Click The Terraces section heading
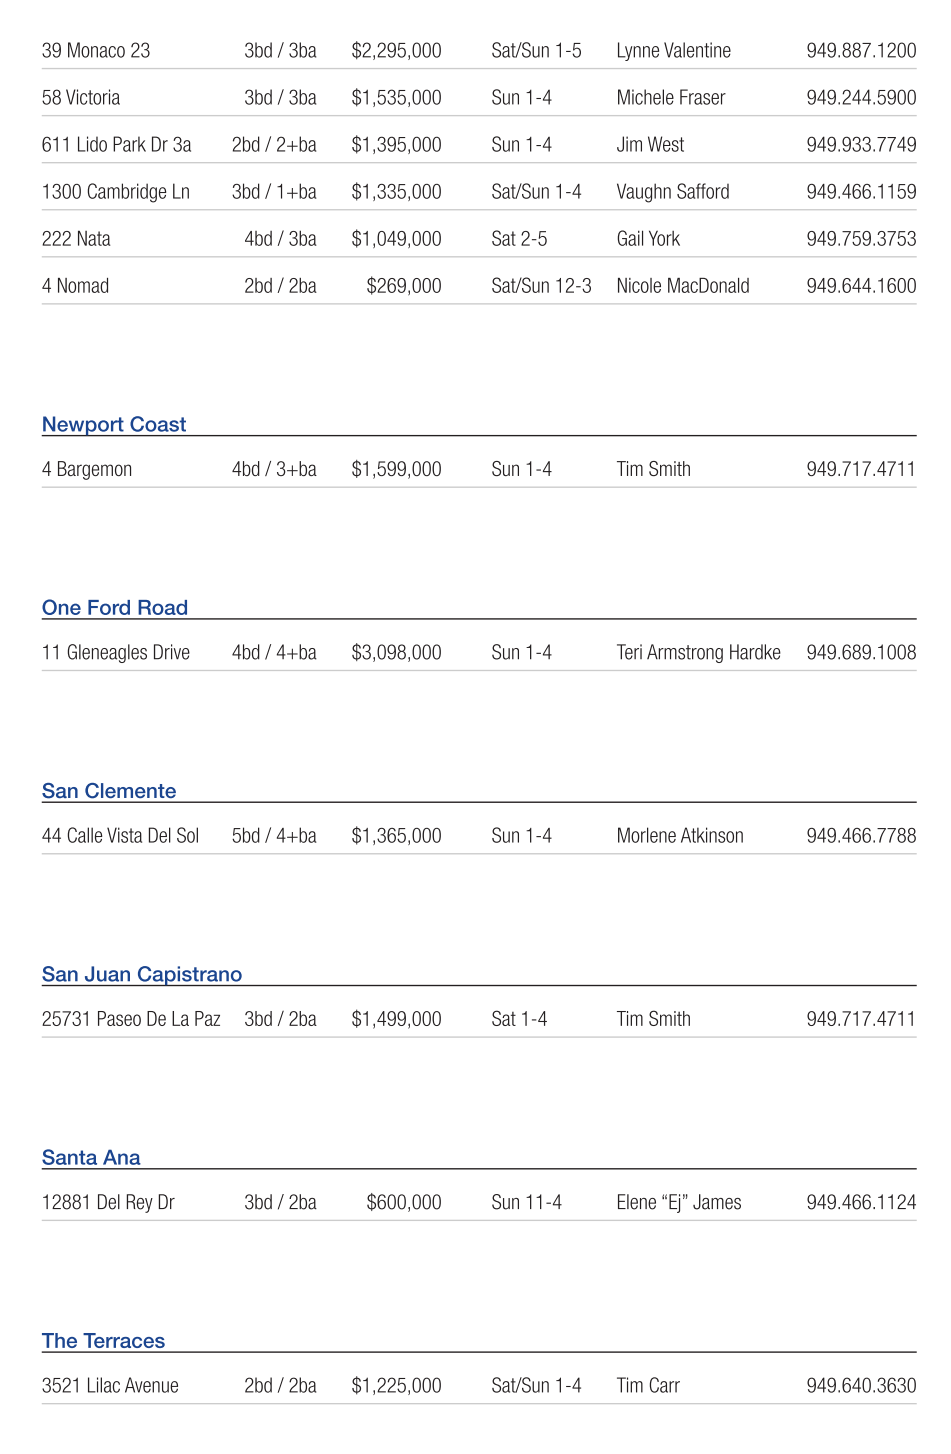The width and height of the screenshot is (951, 1454). 103,1341
